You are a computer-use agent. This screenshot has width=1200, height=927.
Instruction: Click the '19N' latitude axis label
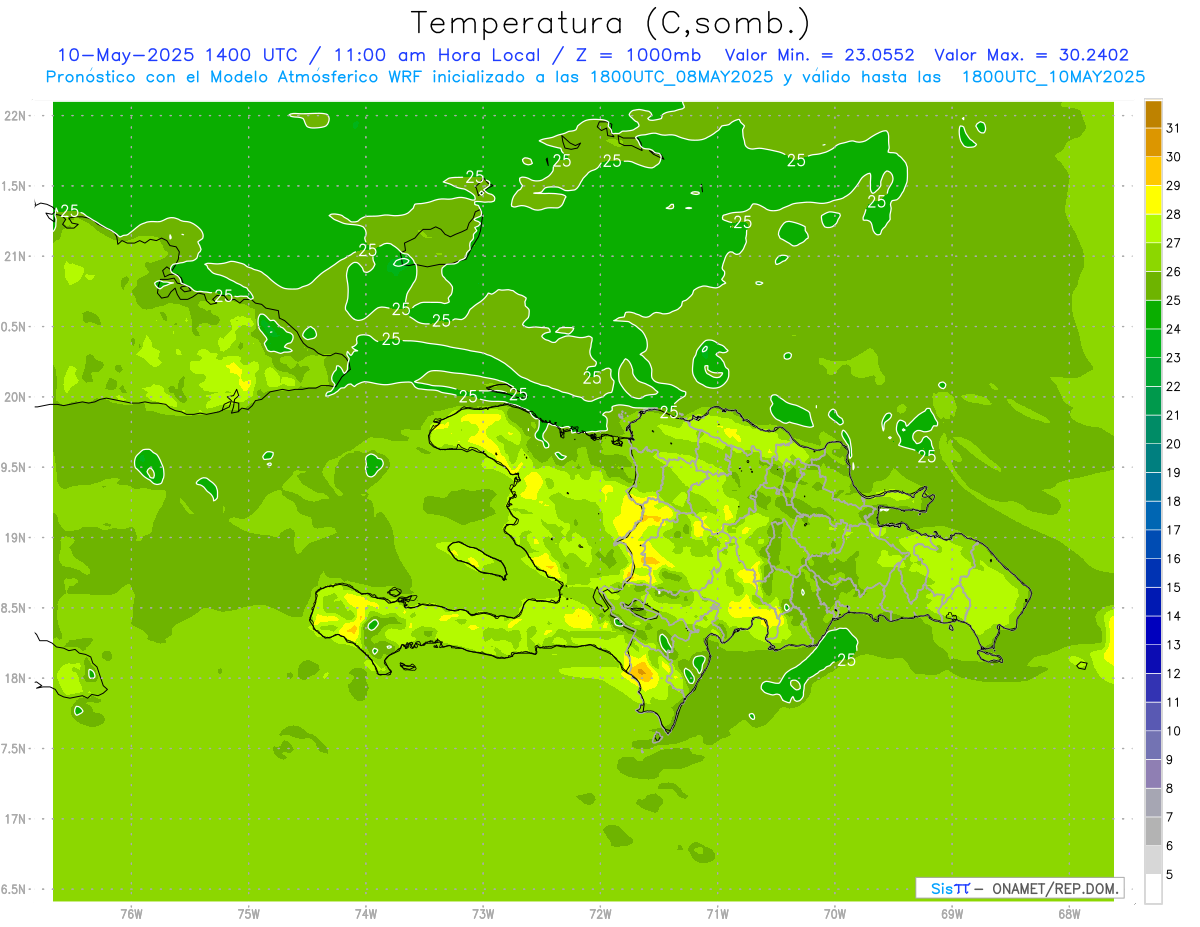coord(15,537)
